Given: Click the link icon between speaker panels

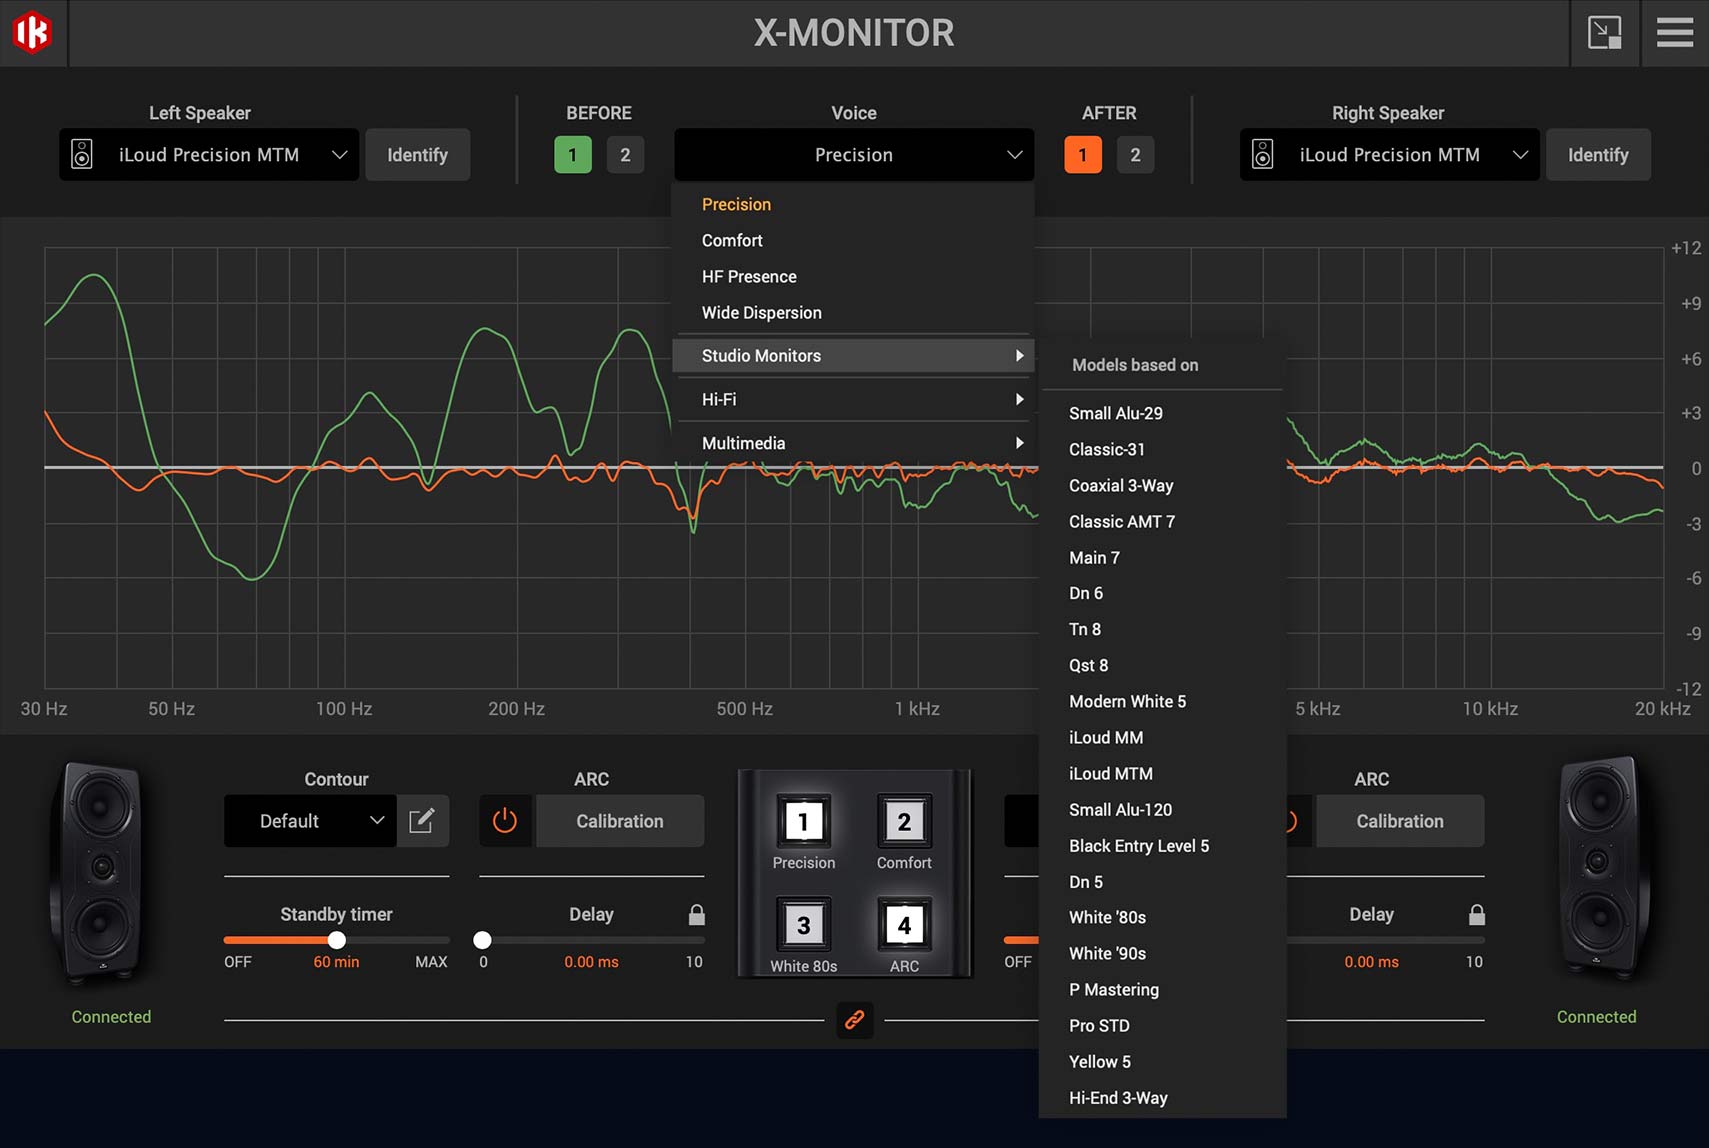Looking at the screenshot, I should point(855,1020).
